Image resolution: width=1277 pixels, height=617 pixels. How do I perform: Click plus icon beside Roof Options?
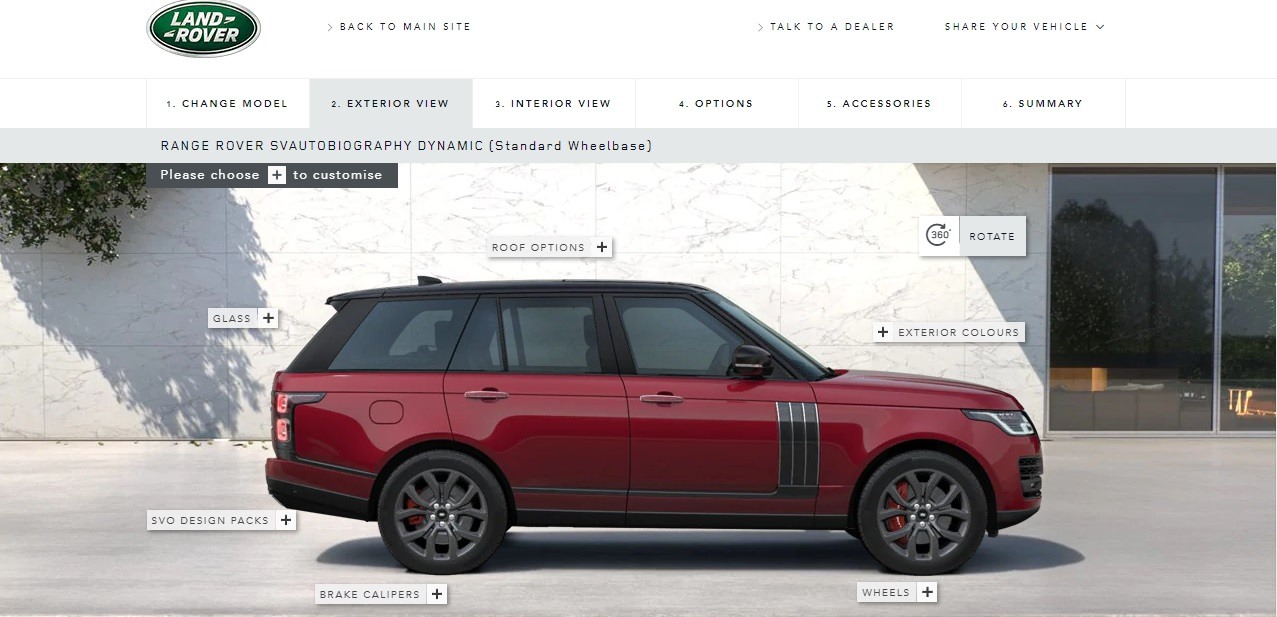point(602,247)
